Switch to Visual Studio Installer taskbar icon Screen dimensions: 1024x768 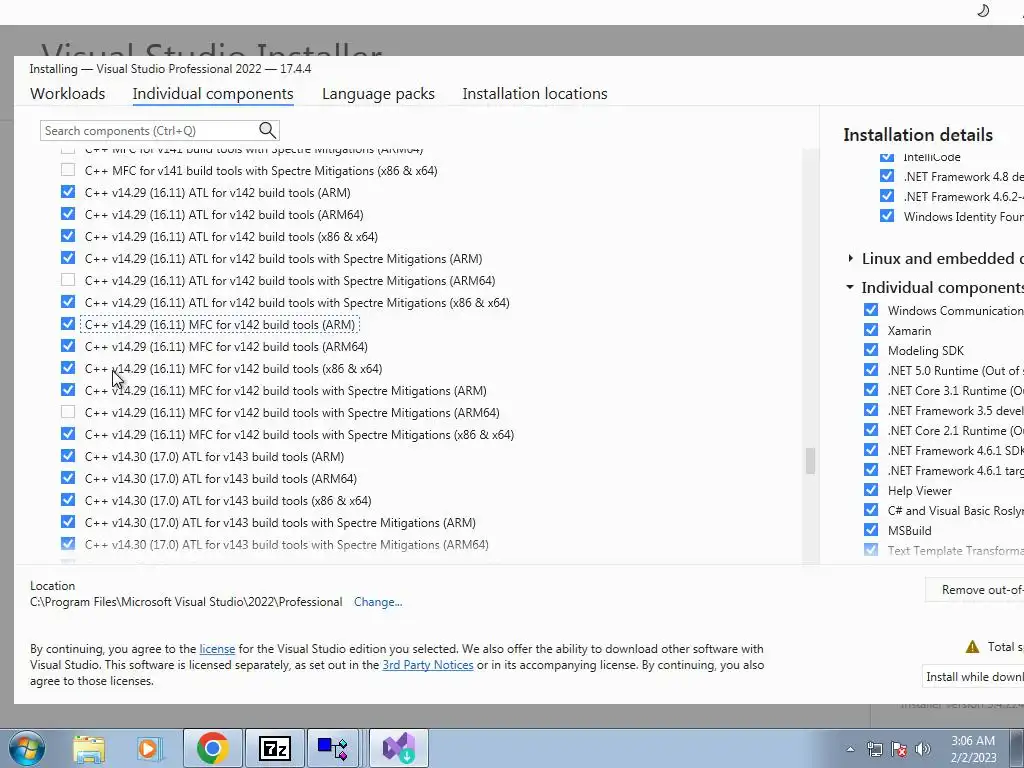point(399,748)
